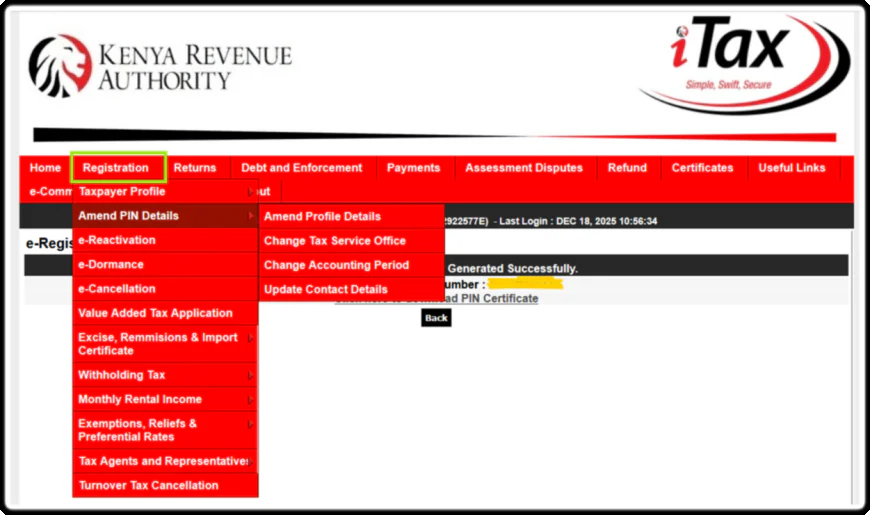
Task: Open the Returns menu
Action: (195, 168)
